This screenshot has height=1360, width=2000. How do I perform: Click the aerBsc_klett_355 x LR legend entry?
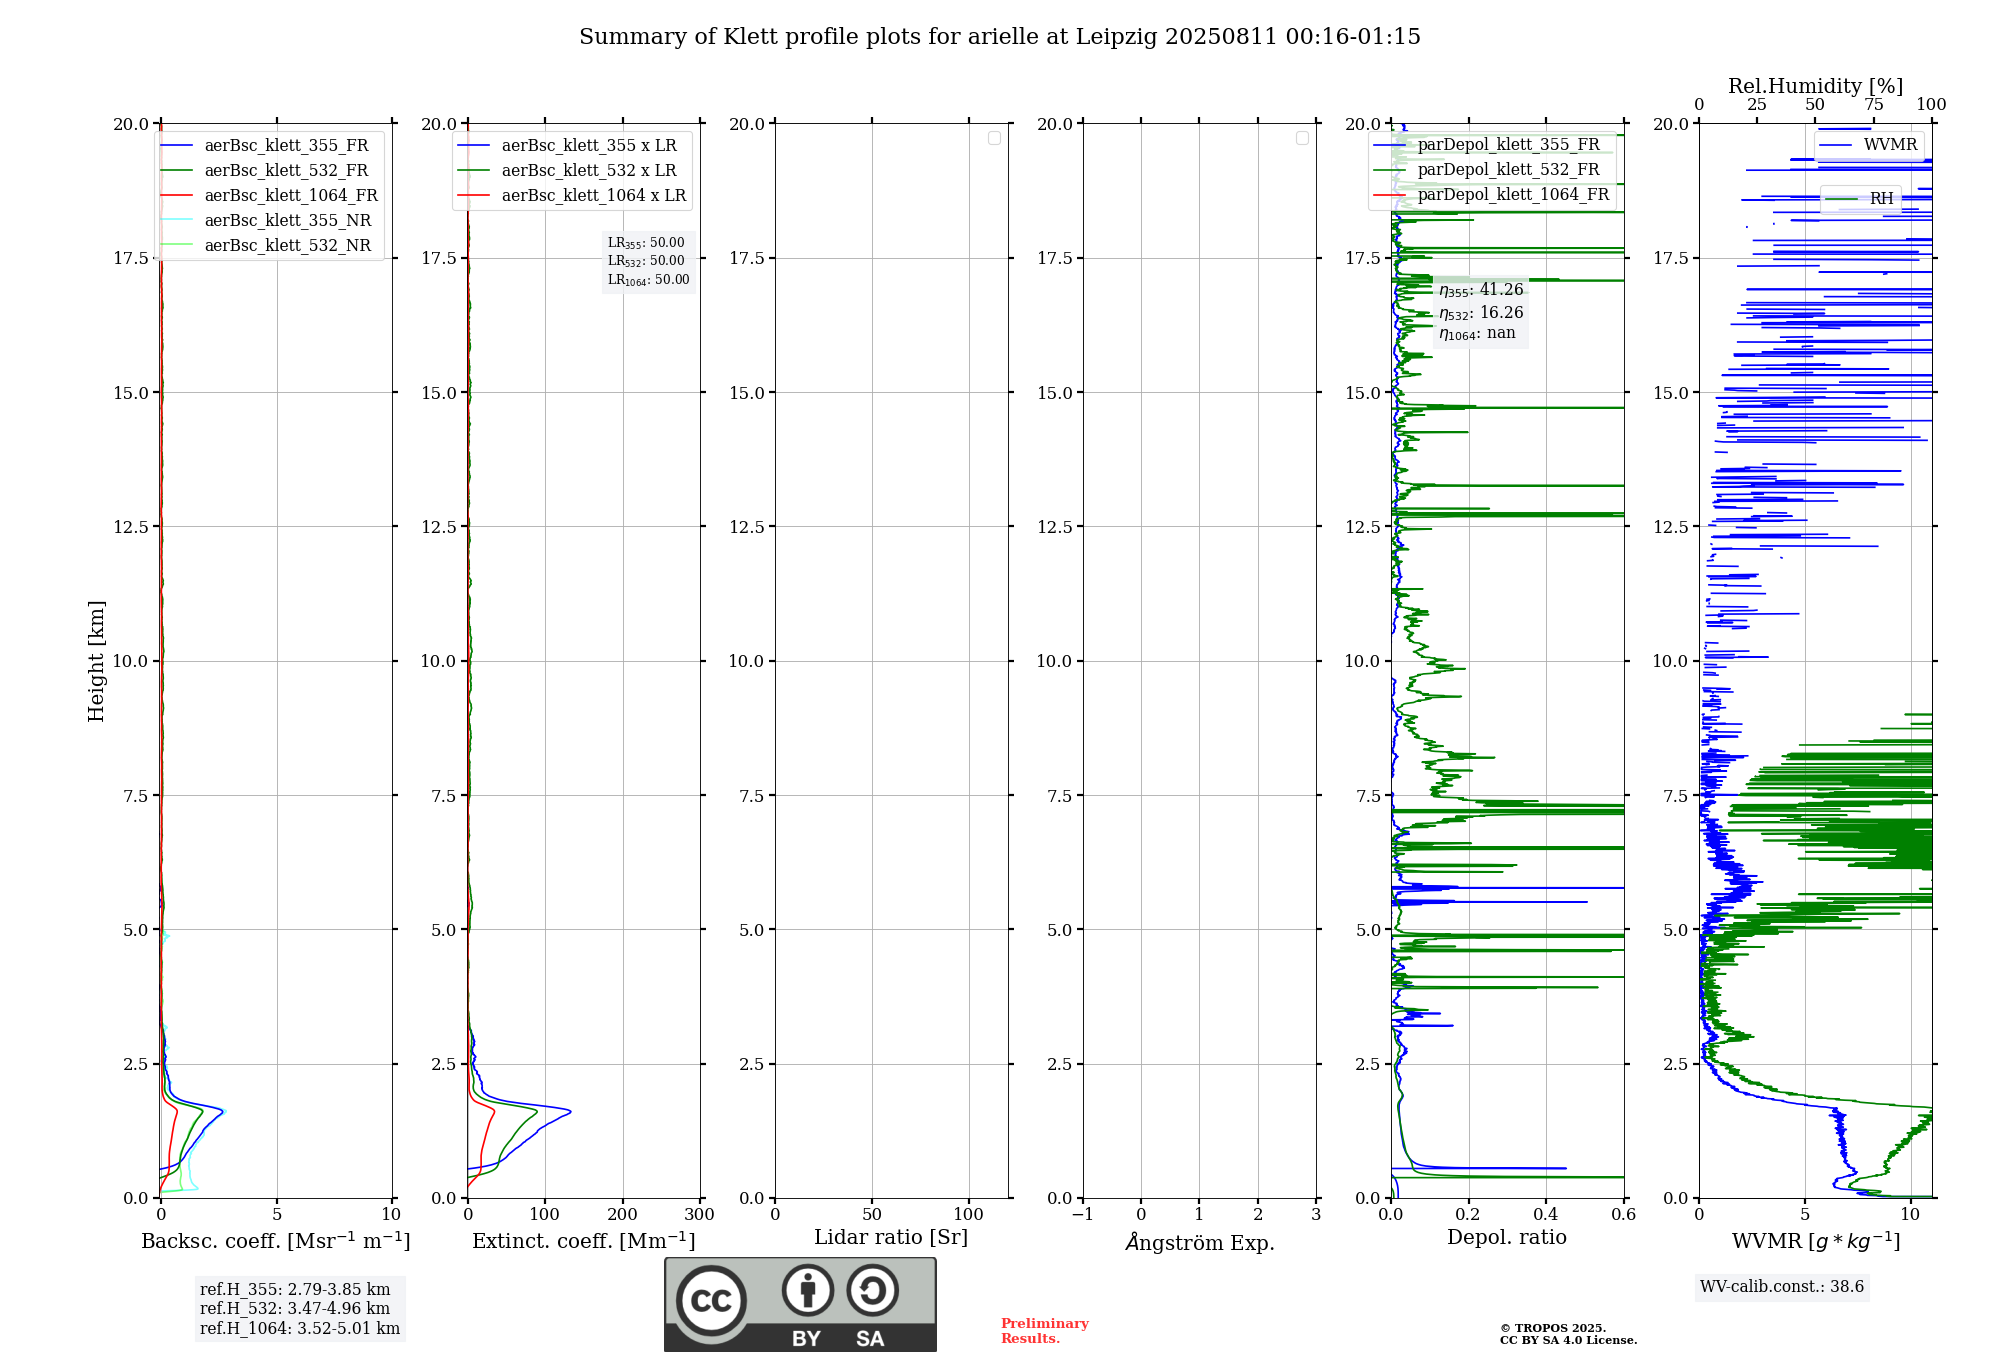pos(567,146)
